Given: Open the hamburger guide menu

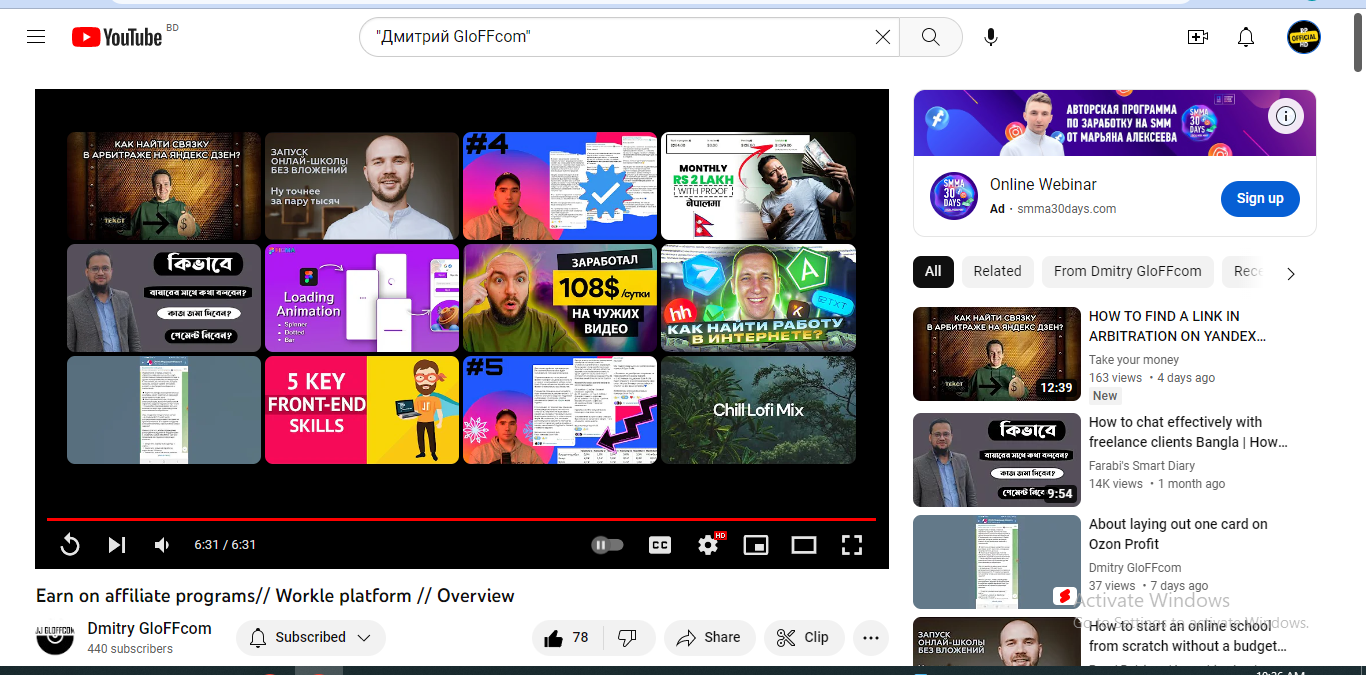Looking at the screenshot, I should [x=36, y=37].
